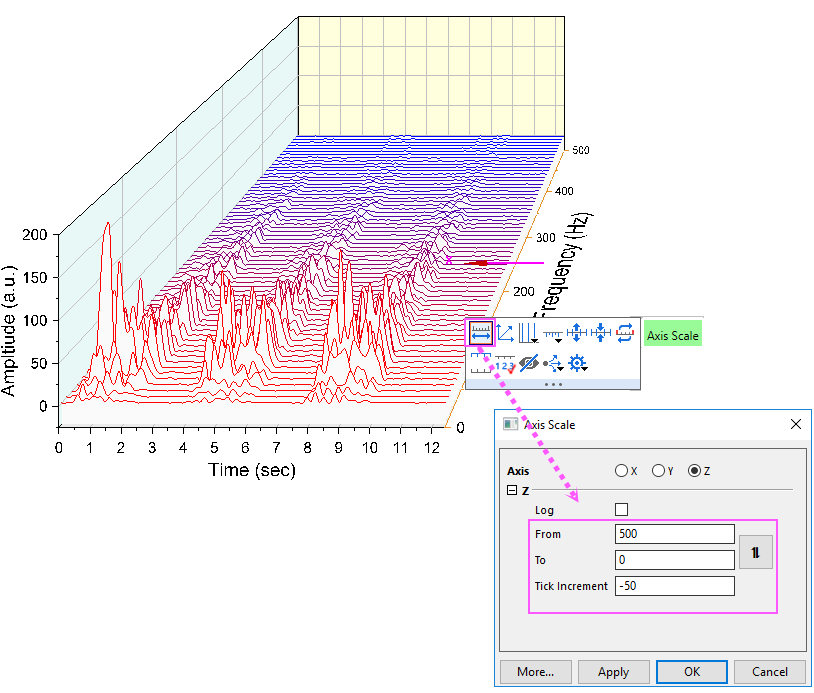Image resolution: width=814 pixels, height=693 pixels.
Task: Select the Amplitude (a.u.) axis title
Action: (9, 331)
